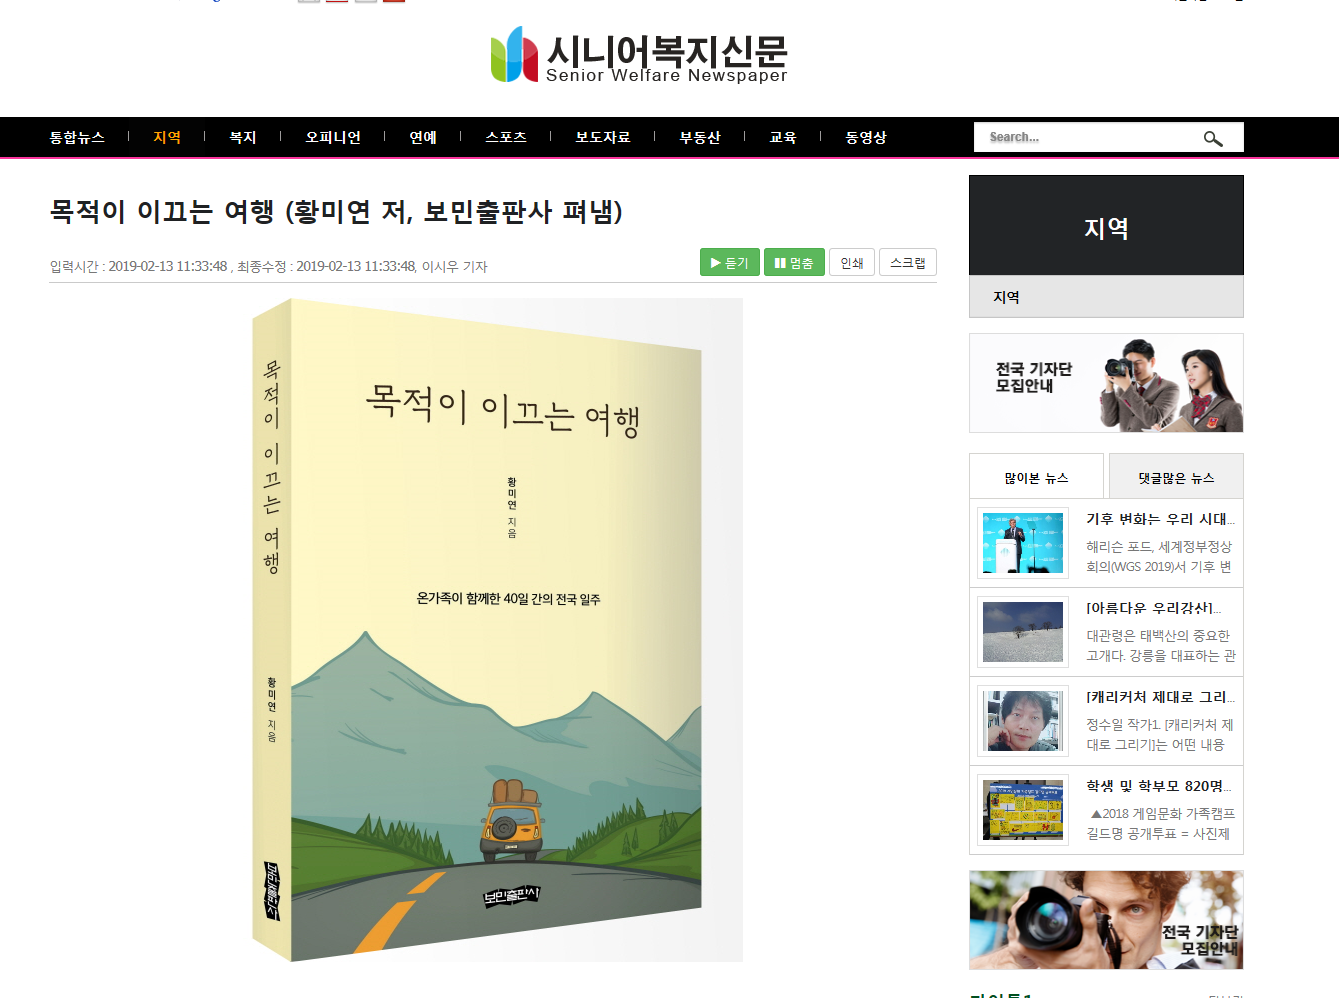Select the 많이본 뉴스 tab
Image resolution: width=1339 pixels, height=998 pixels.
point(1036,477)
